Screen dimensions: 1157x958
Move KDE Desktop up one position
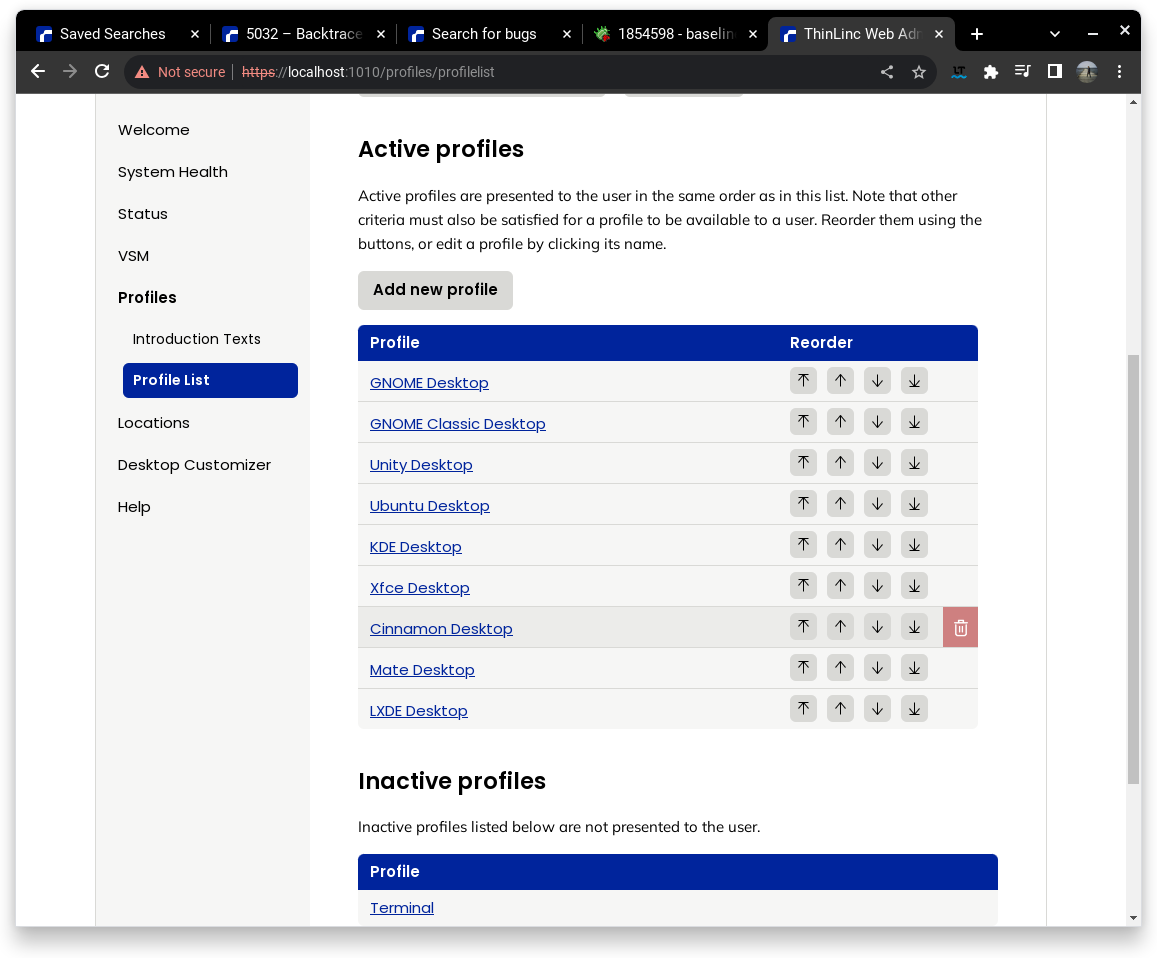[x=840, y=545]
